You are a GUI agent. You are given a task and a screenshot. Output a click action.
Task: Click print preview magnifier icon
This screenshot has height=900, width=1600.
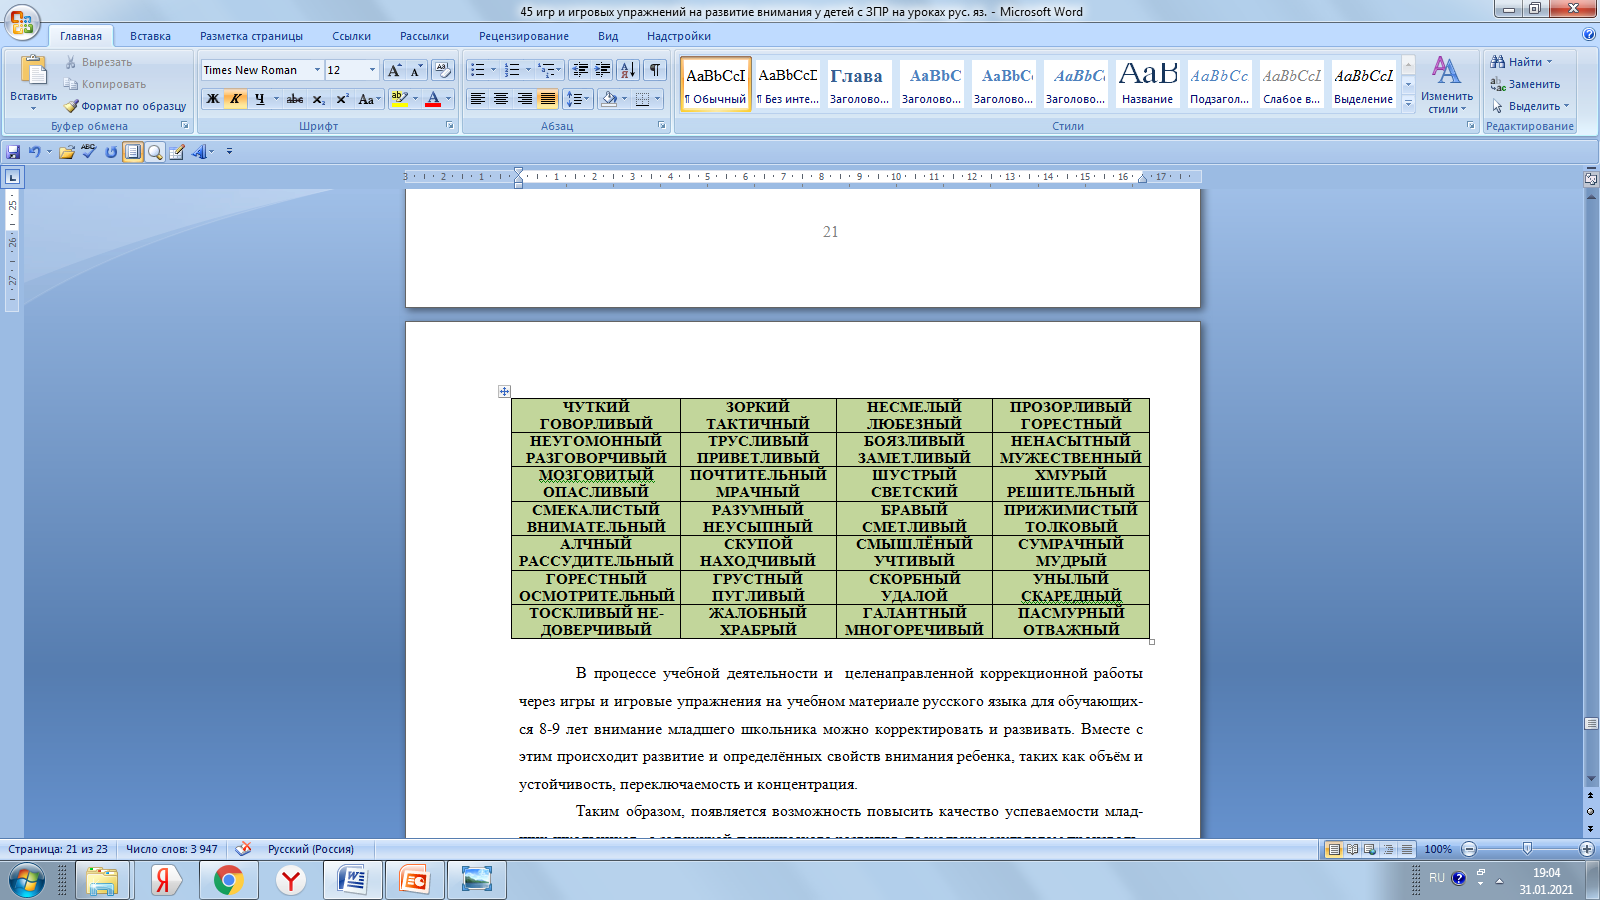(x=155, y=152)
